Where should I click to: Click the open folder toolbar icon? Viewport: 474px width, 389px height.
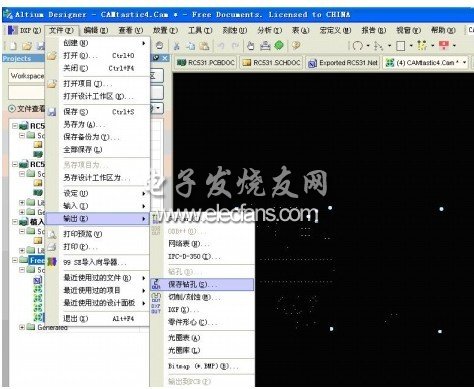(x=27, y=46)
